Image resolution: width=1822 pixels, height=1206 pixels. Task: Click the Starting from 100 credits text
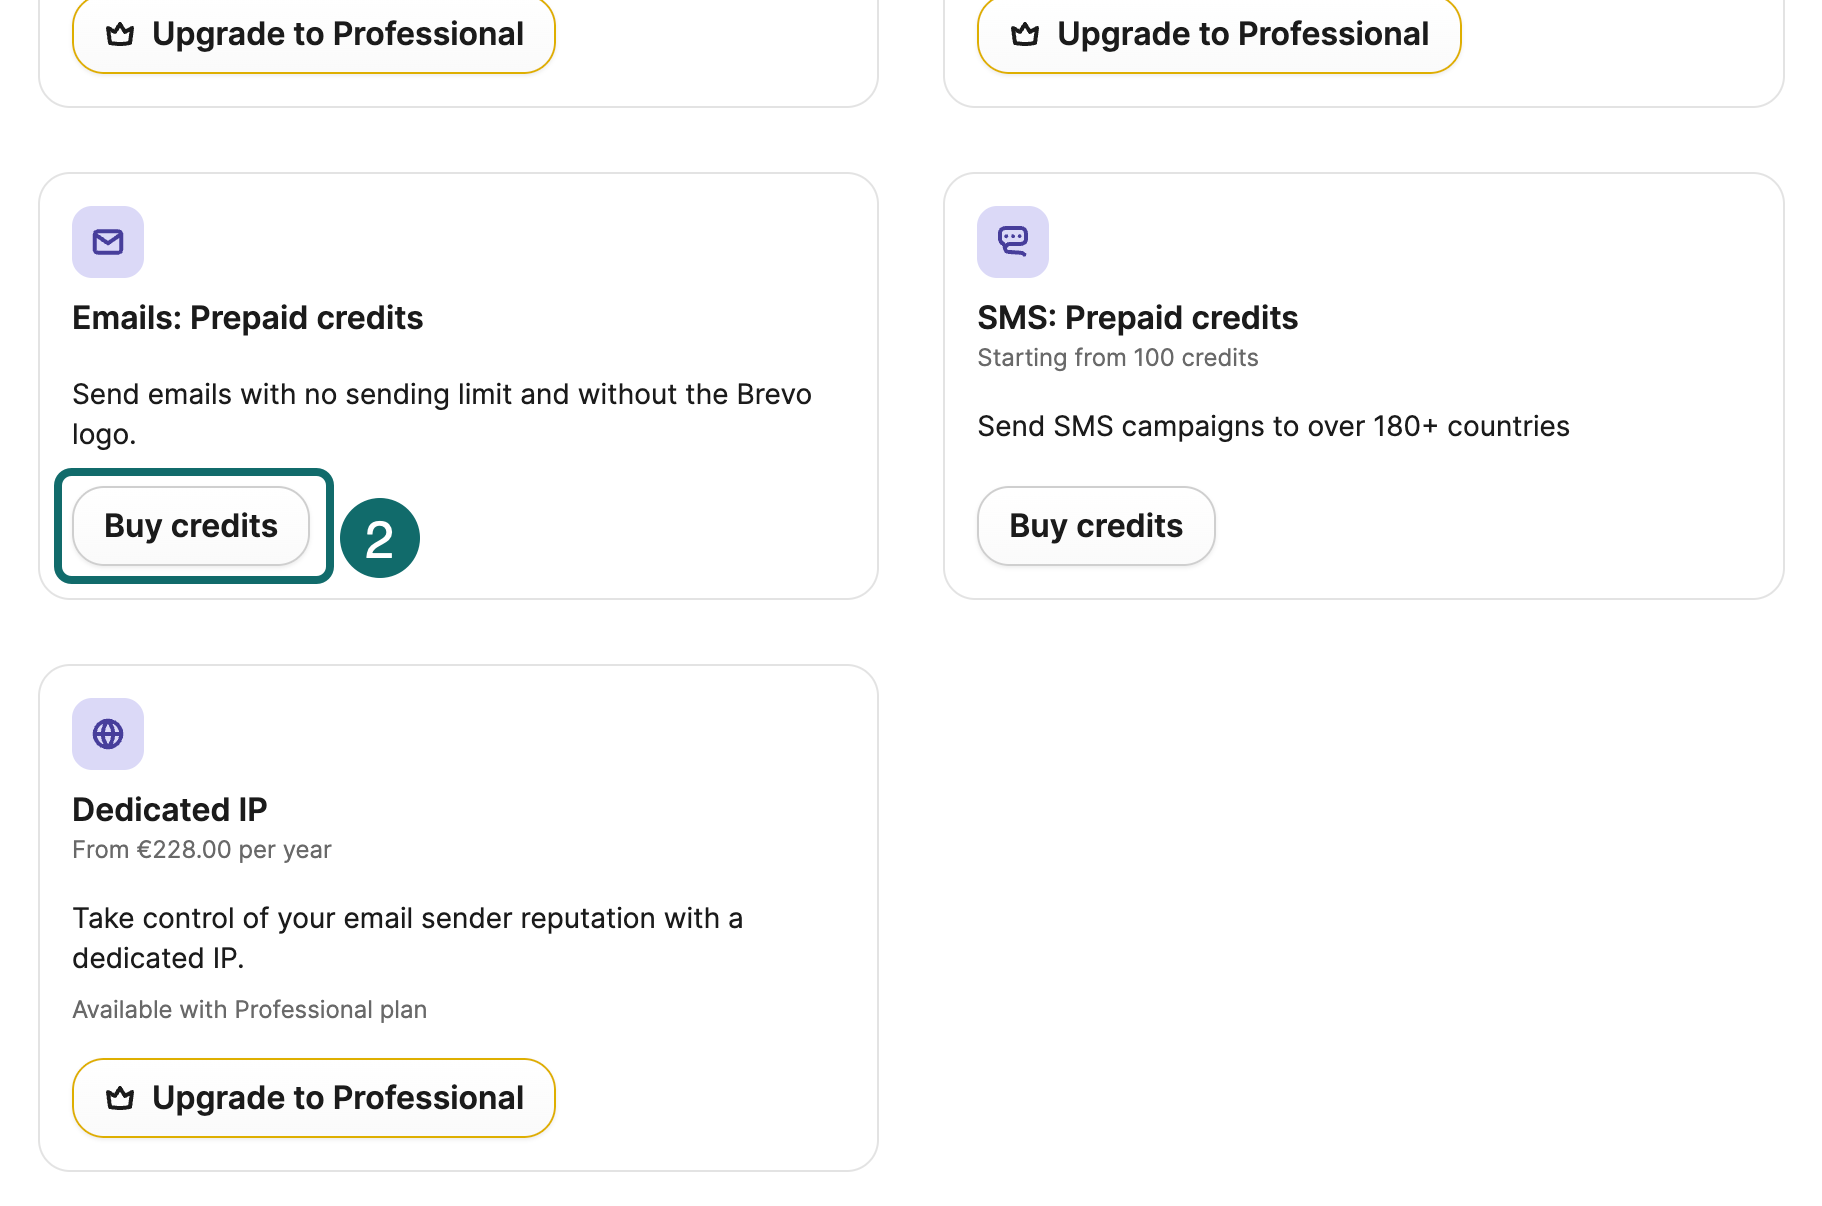click(1117, 357)
